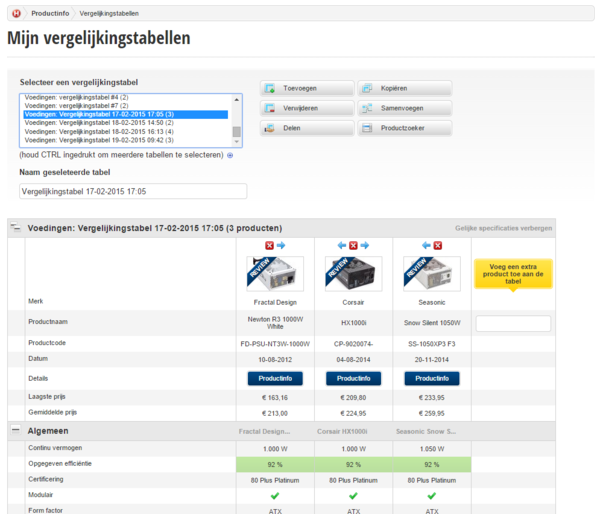Viewport: 600px width, 514px height.
Task: Click Gelijke specificaties verbergen link
Action: click(503, 228)
